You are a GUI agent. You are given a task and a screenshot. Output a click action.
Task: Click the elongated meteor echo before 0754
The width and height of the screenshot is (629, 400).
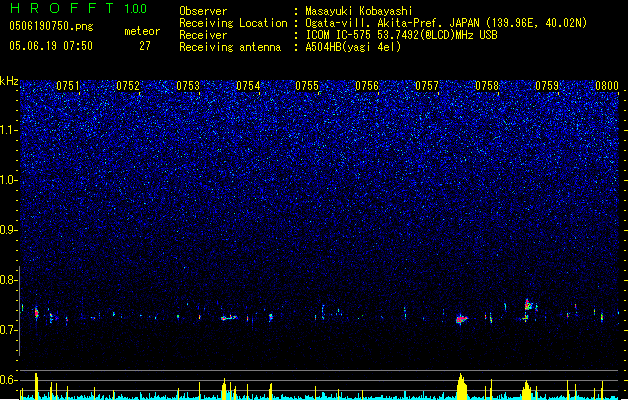pyautogui.click(x=229, y=318)
